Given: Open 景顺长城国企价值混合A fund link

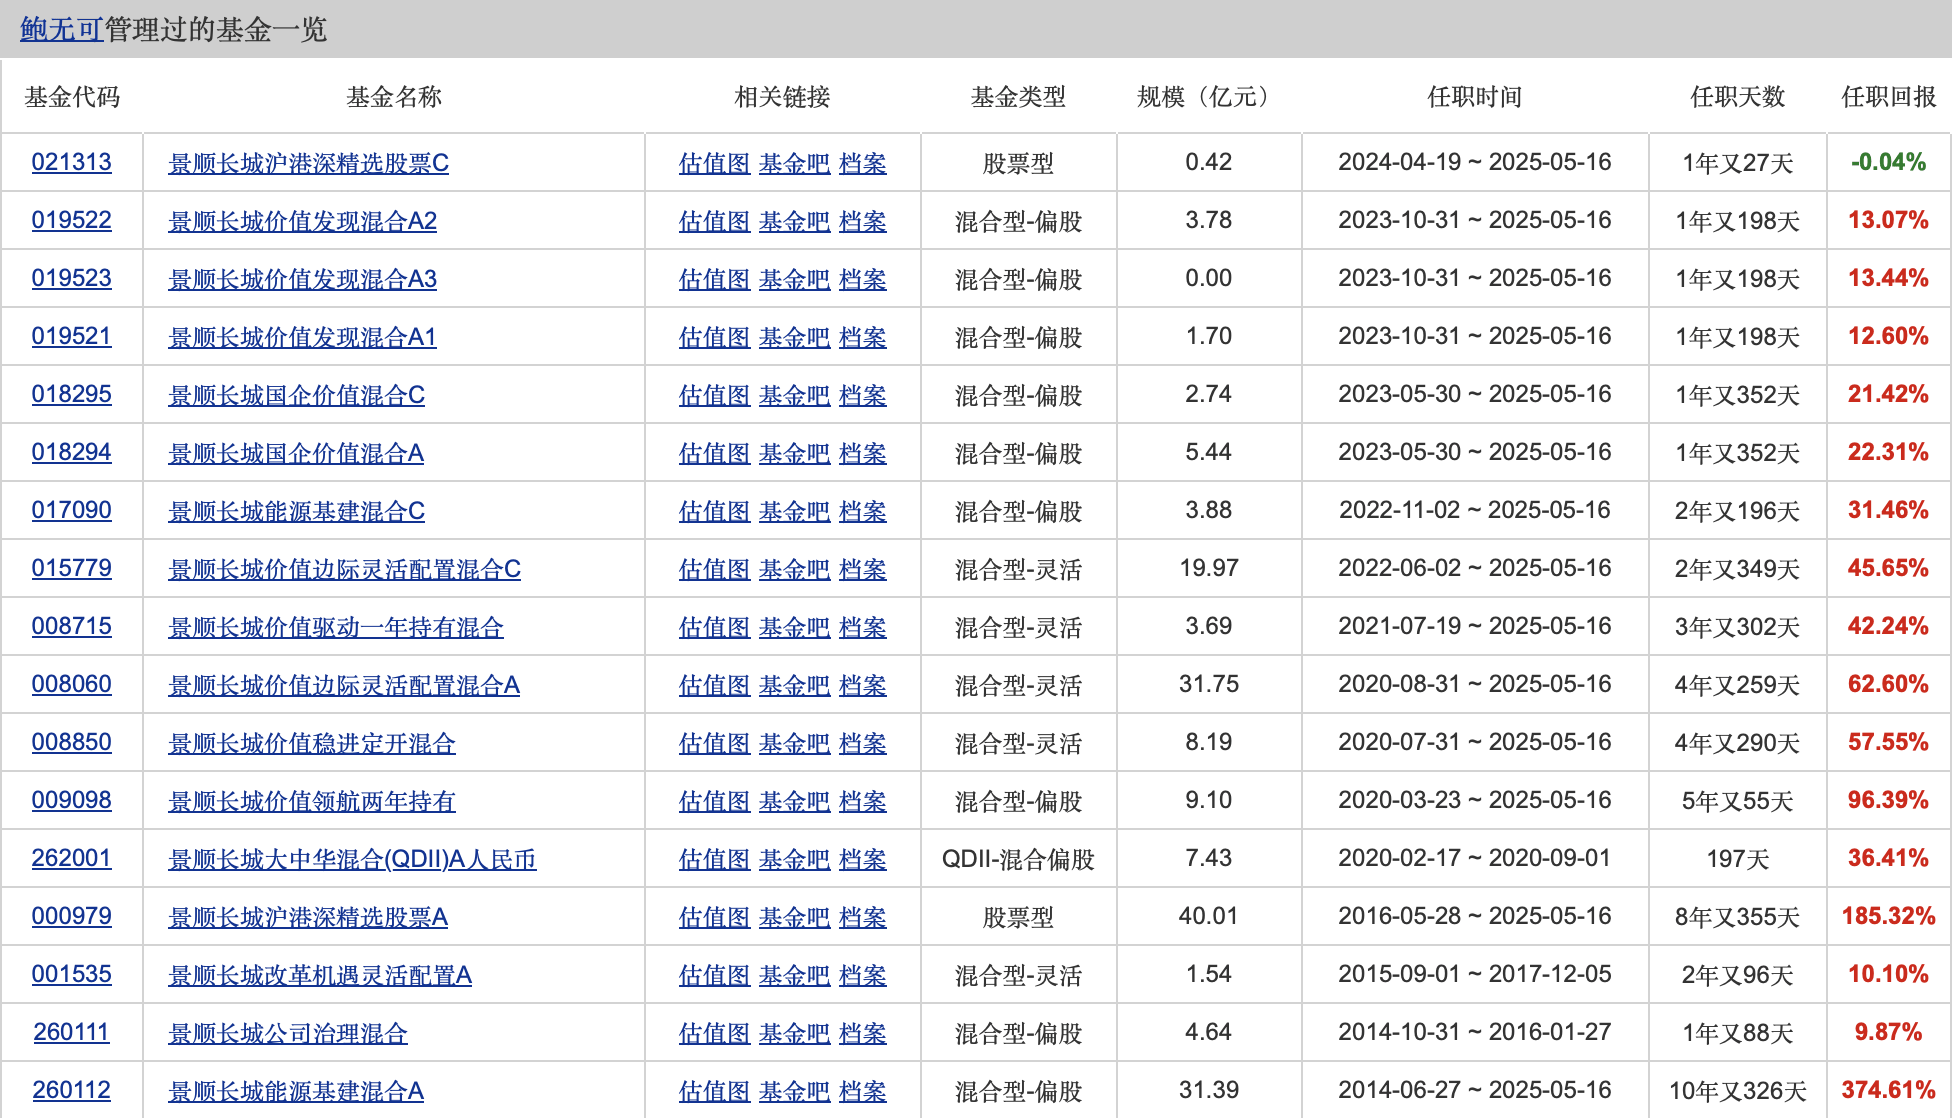Looking at the screenshot, I should (296, 453).
